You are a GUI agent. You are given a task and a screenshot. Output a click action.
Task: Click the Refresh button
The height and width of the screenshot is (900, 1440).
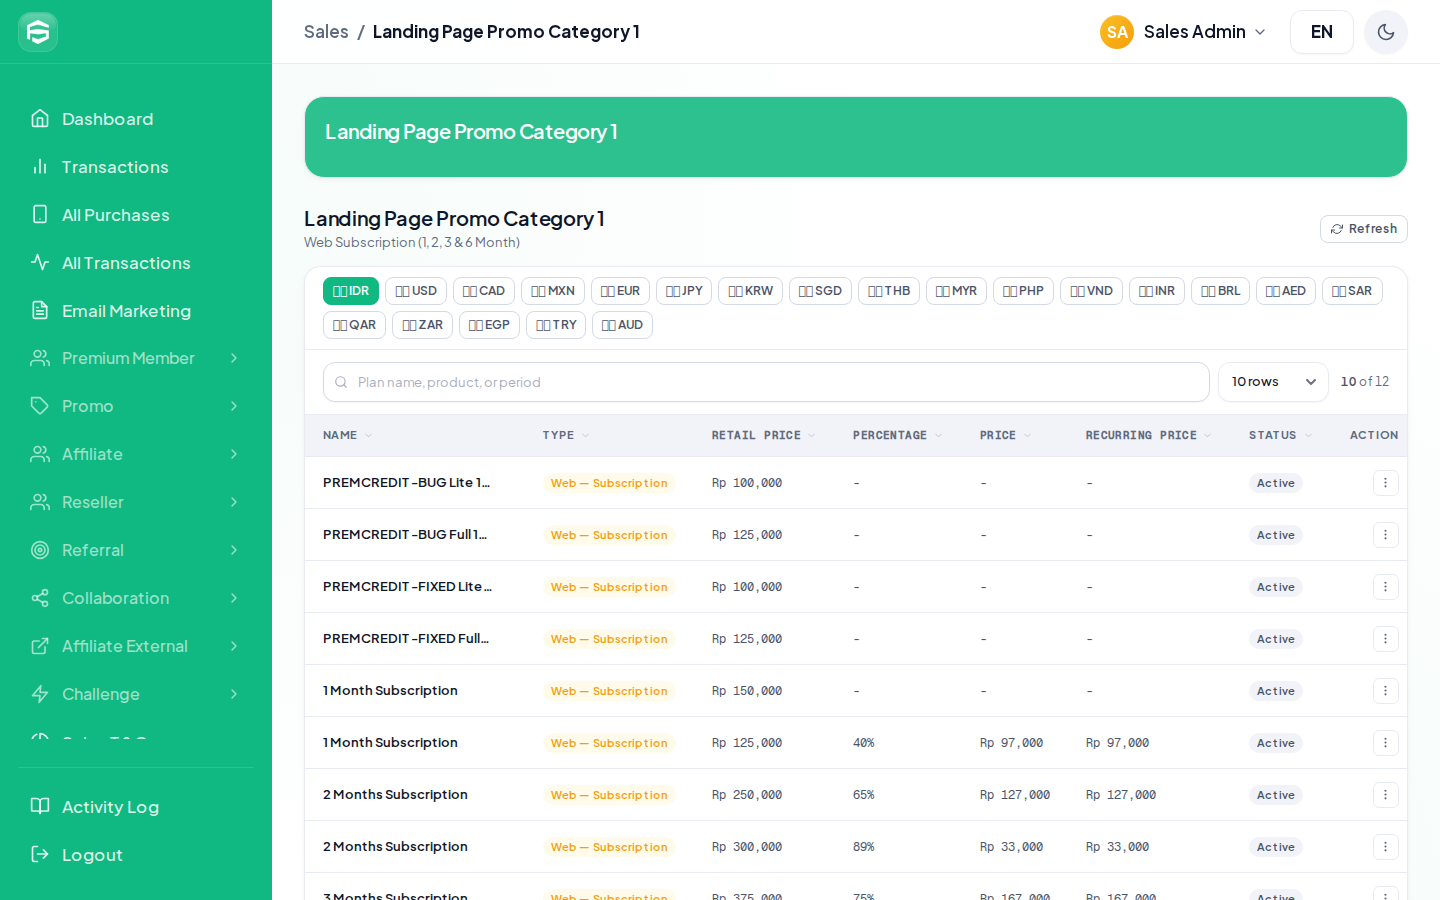tap(1364, 229)
